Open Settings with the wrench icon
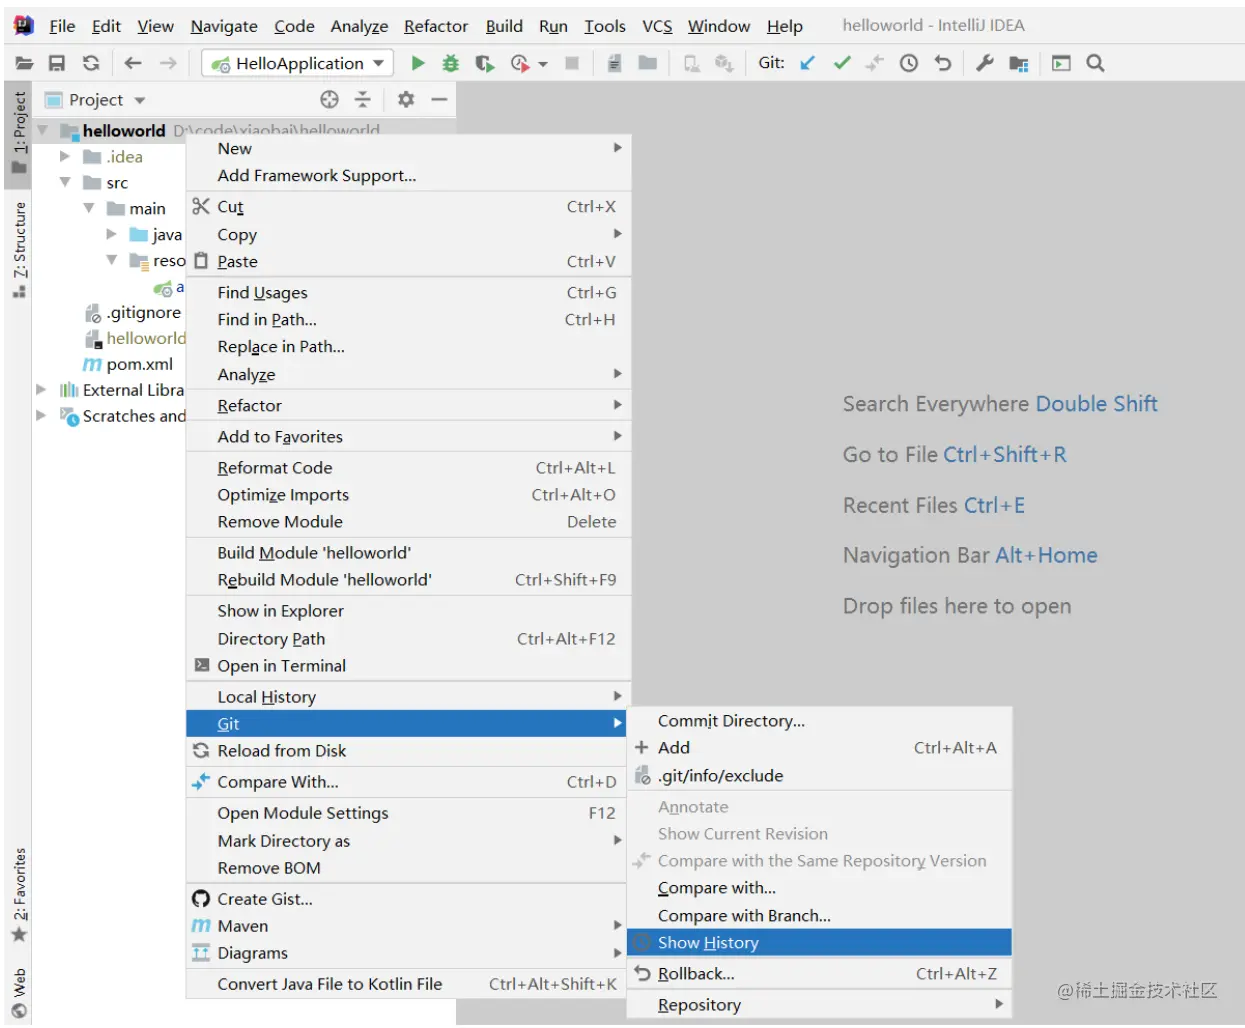 point(985,63)
